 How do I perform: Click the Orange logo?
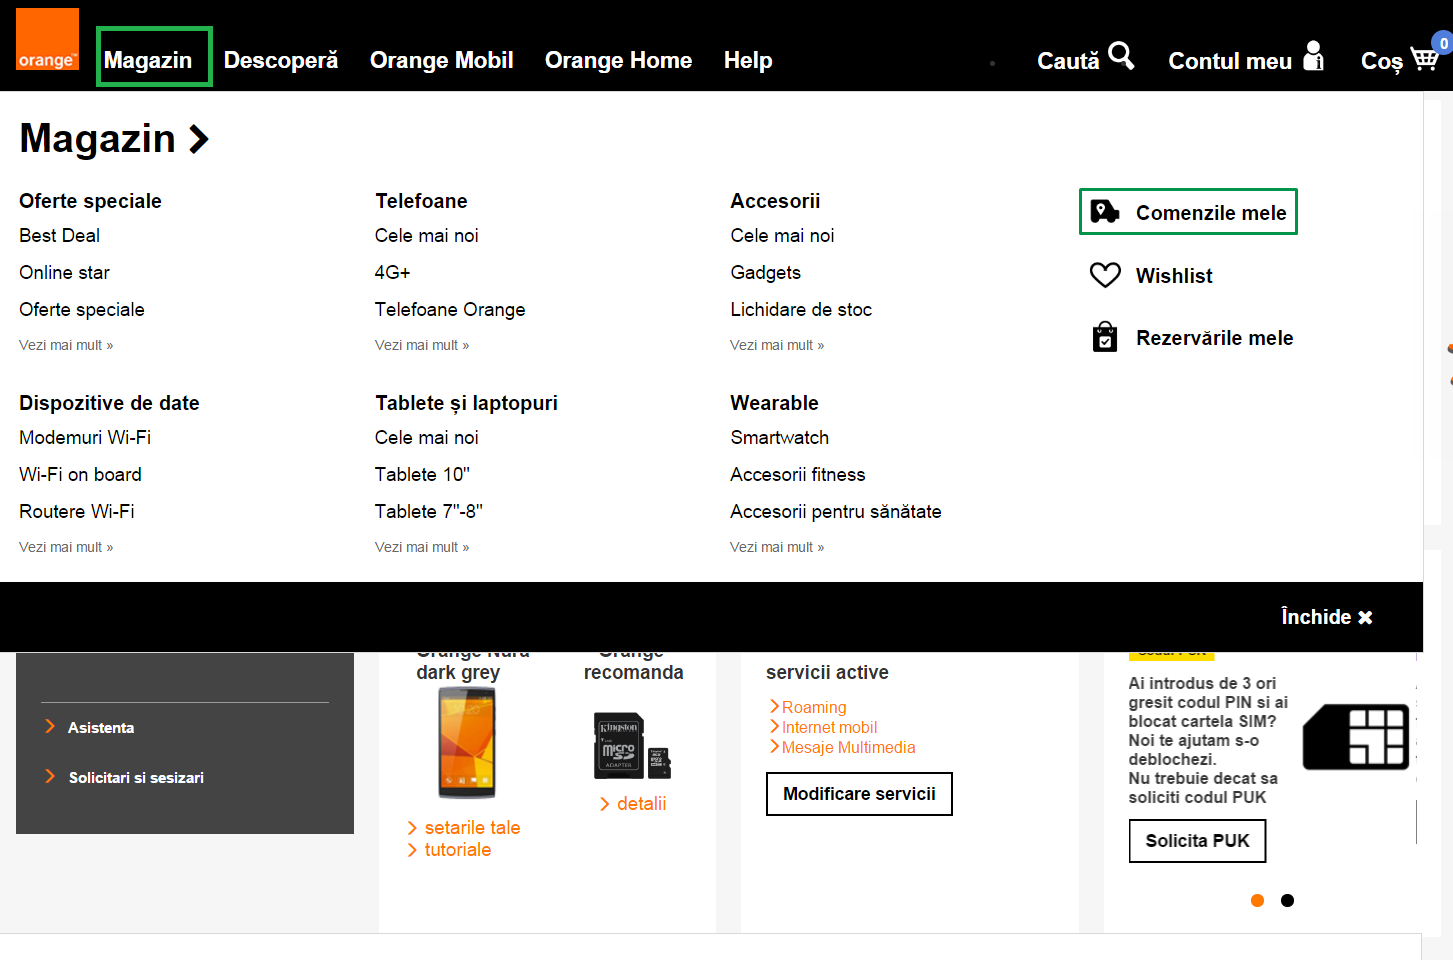coord(47,39)
